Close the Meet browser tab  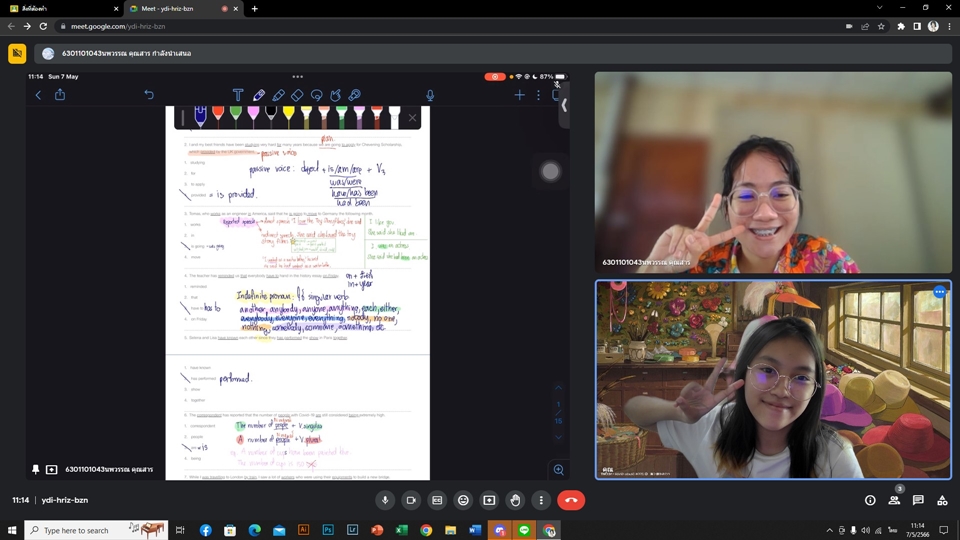click(x=236, y=9)
